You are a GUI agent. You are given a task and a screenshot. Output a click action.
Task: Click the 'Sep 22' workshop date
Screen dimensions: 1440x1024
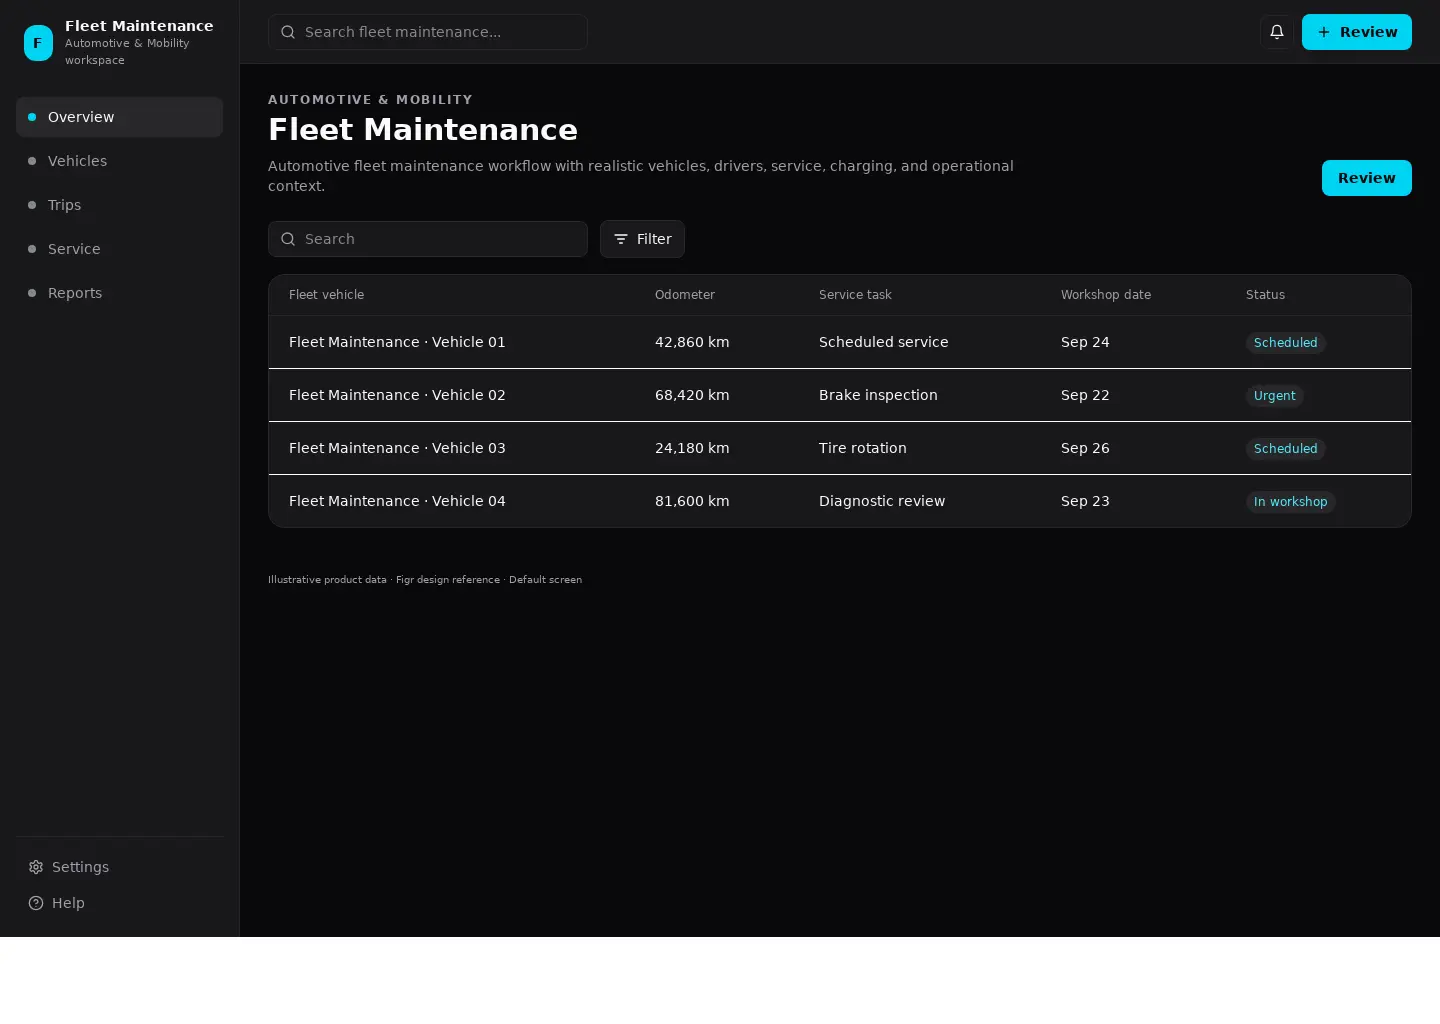1085,395
